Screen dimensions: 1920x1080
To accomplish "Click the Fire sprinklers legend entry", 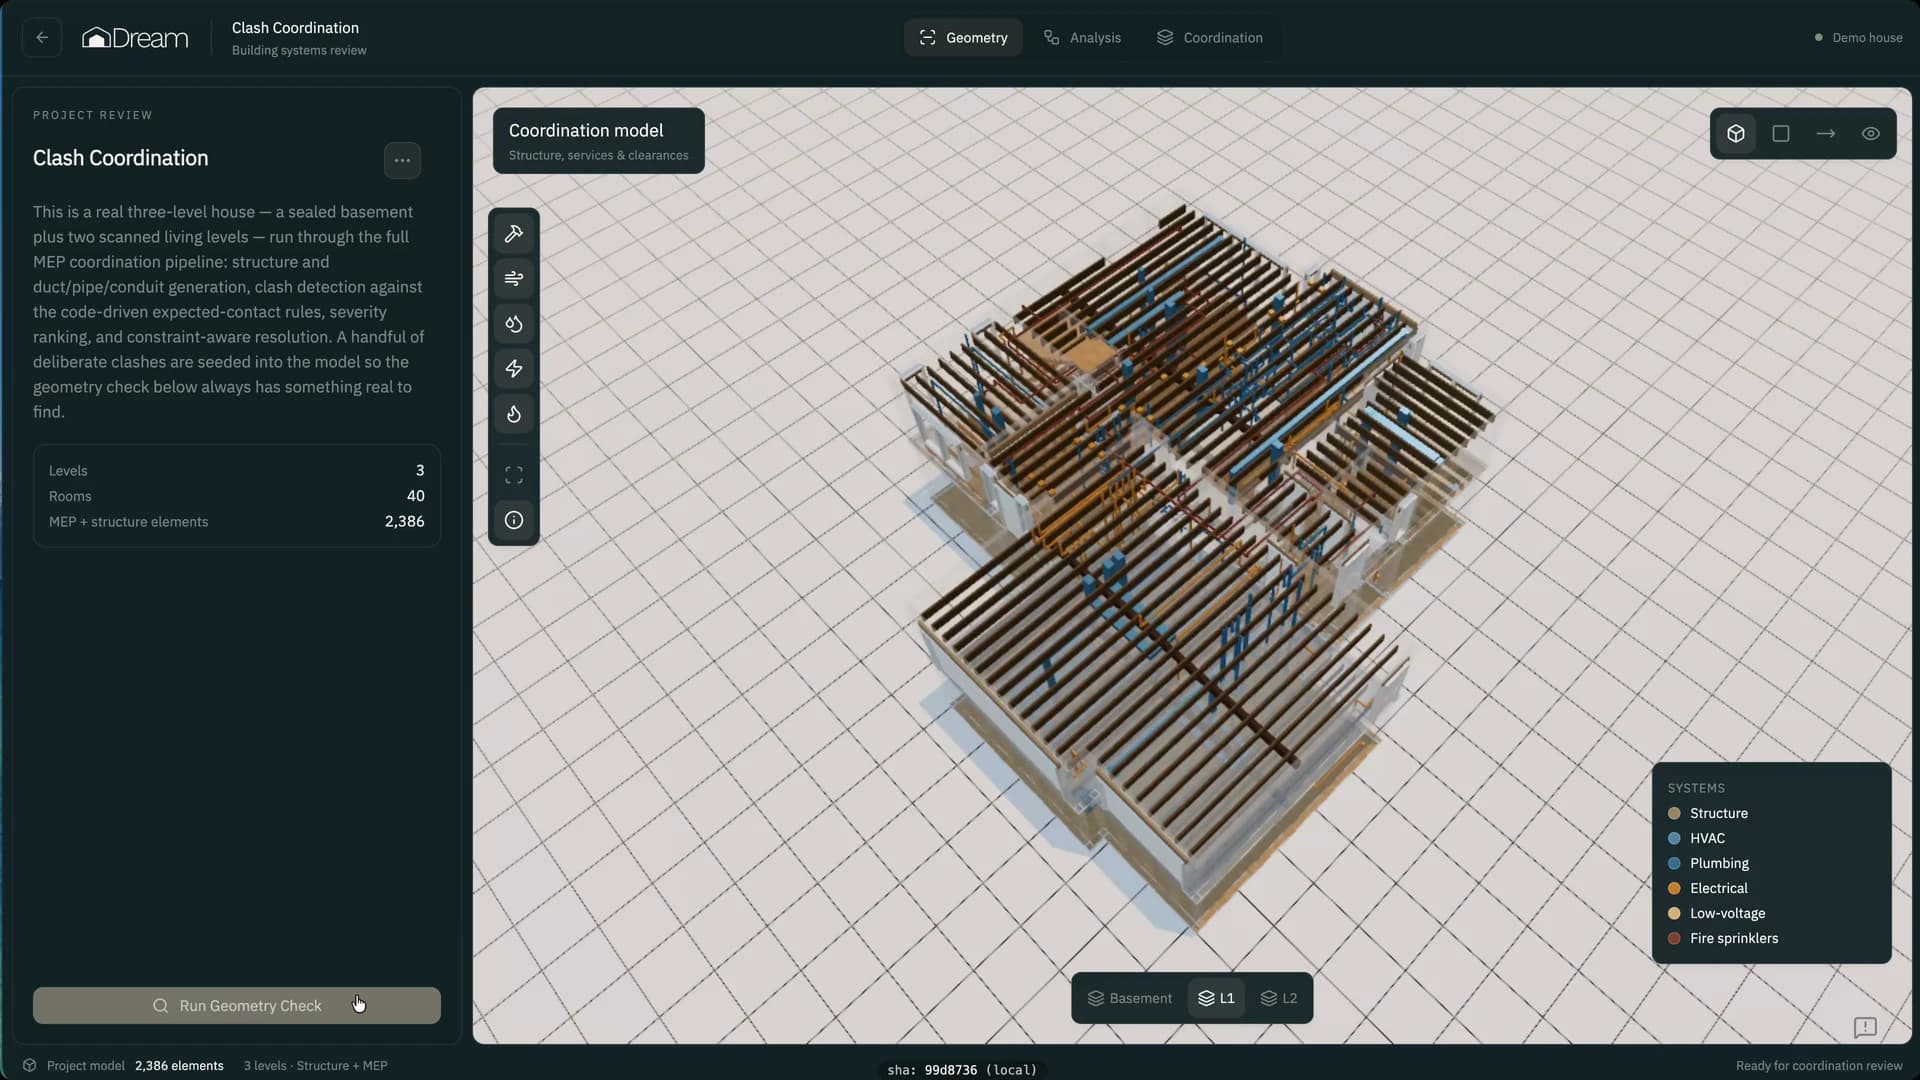I will [x=1723, y=939].
